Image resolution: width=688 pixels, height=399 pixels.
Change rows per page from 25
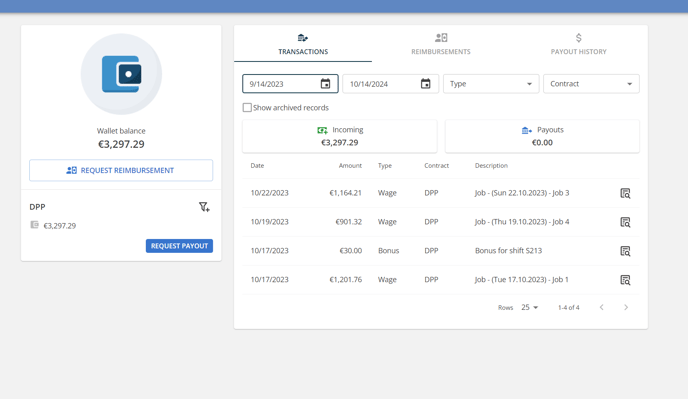pos(530,307)
